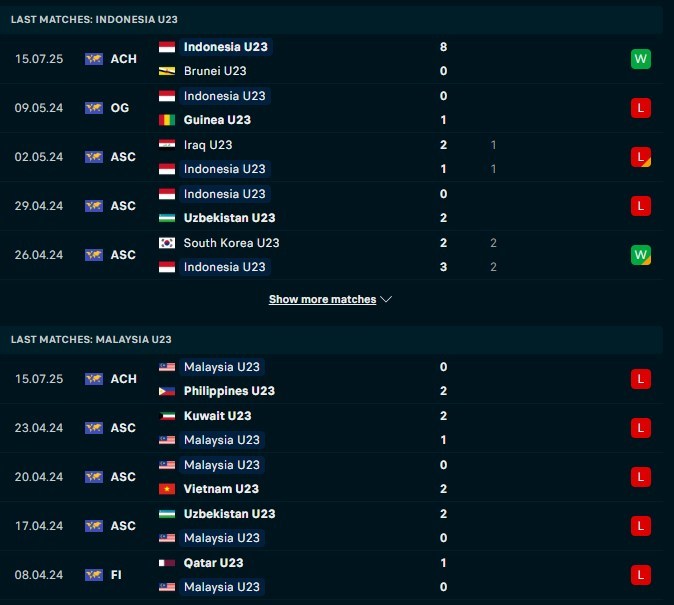674x605 pixels.
Task: Click the Philippines U23 flag icon
Action: coord(167,391)
